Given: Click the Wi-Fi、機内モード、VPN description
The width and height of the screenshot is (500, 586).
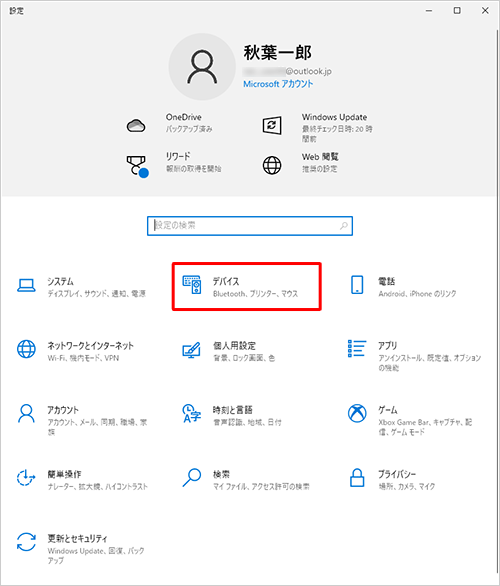Looking at the screenshot, I should coord(83,358).
